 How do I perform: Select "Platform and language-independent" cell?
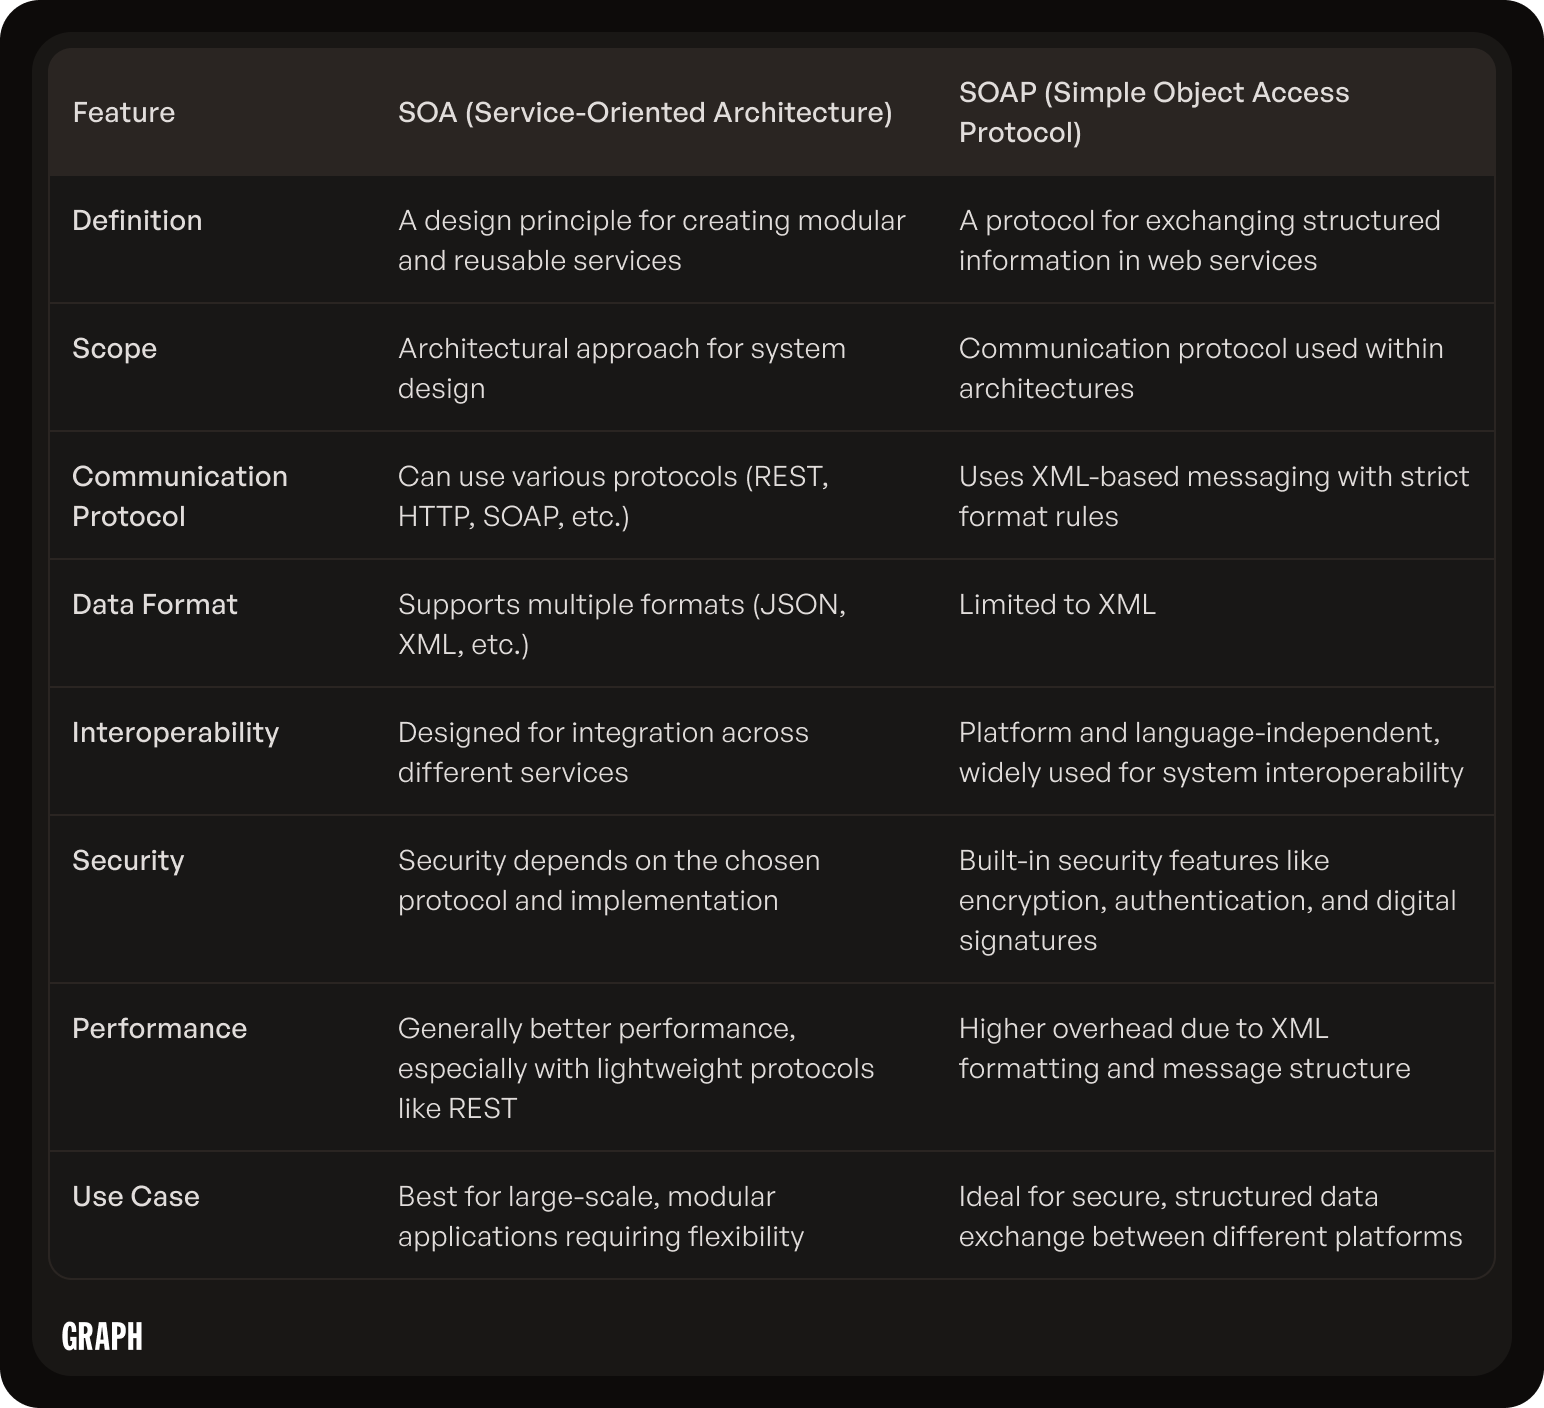pos(1211,752)
